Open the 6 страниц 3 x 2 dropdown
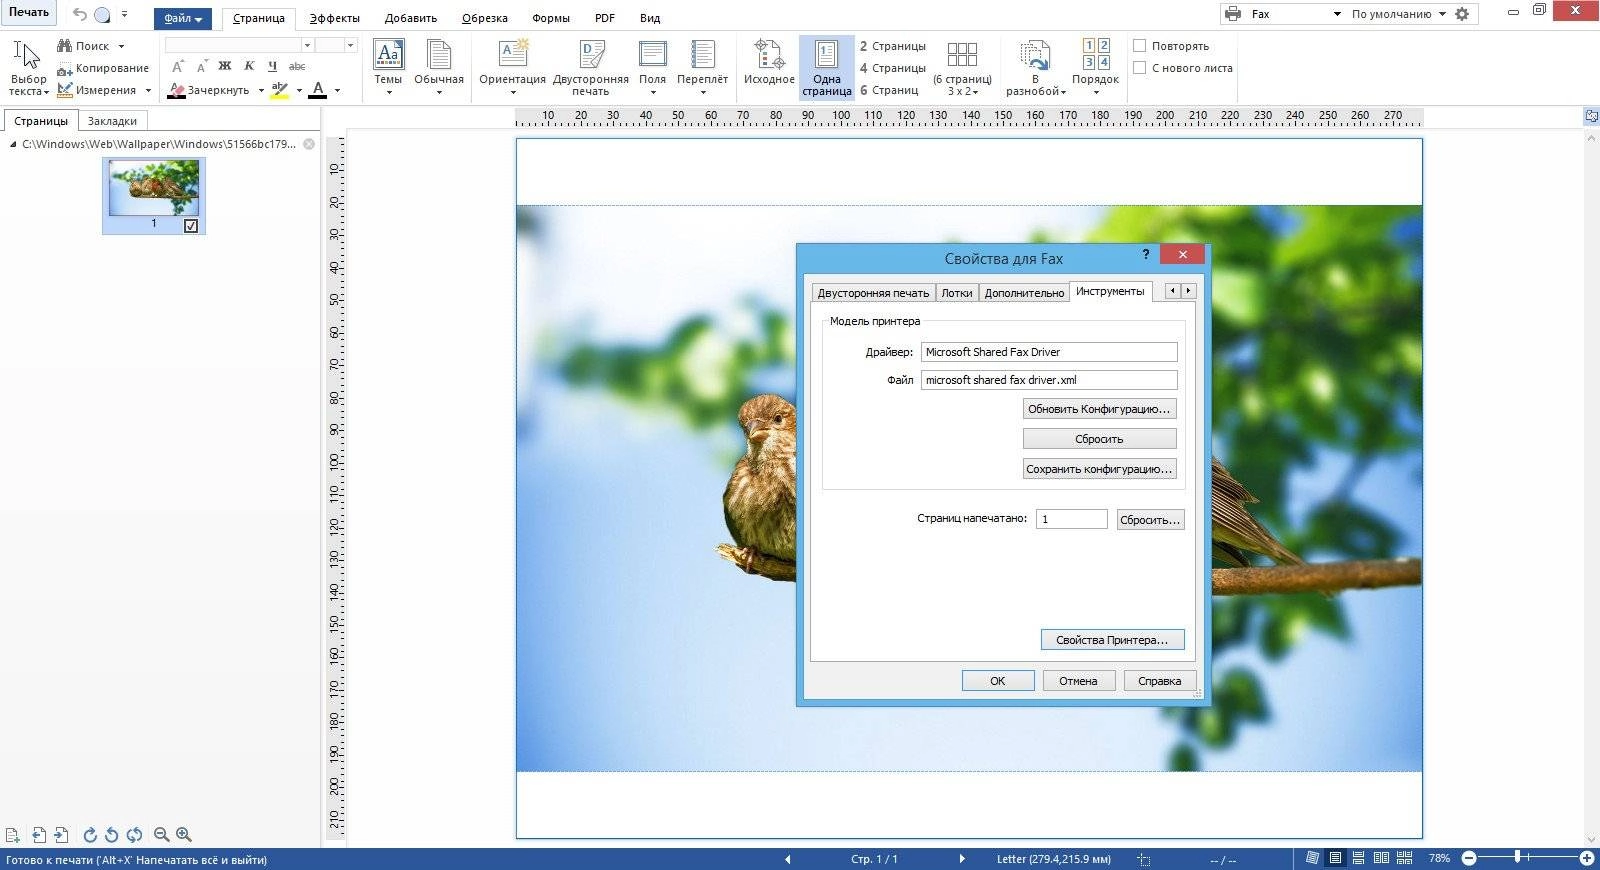Image resolution: width=1600 pixels, height=870 pixels. 962,68
